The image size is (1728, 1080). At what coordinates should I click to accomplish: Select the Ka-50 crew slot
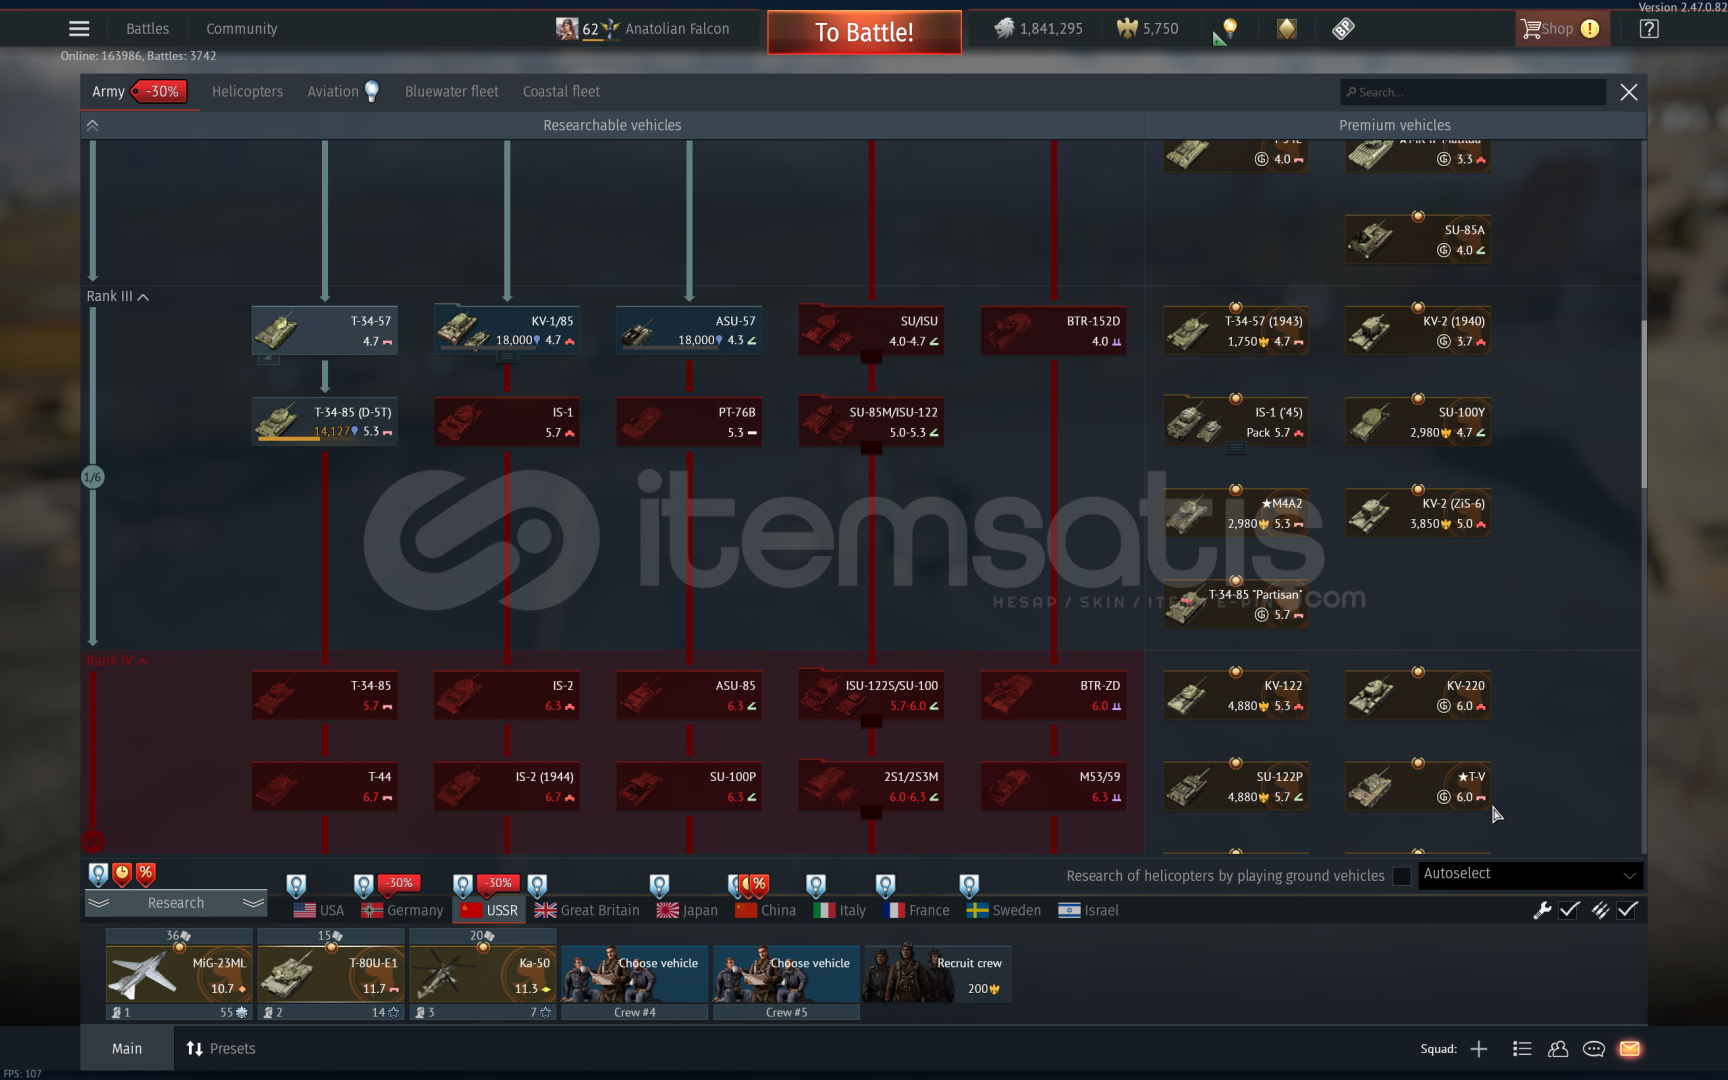[483, 975]
